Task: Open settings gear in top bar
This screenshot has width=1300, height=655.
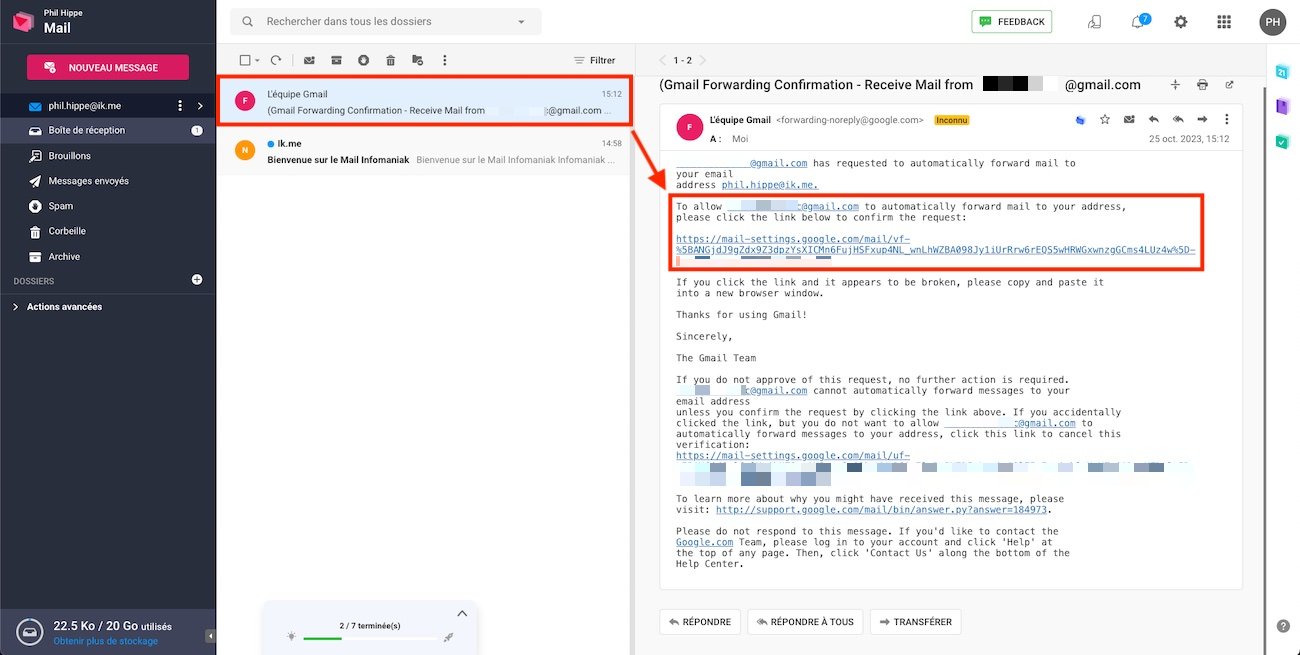Action: 1181,22
